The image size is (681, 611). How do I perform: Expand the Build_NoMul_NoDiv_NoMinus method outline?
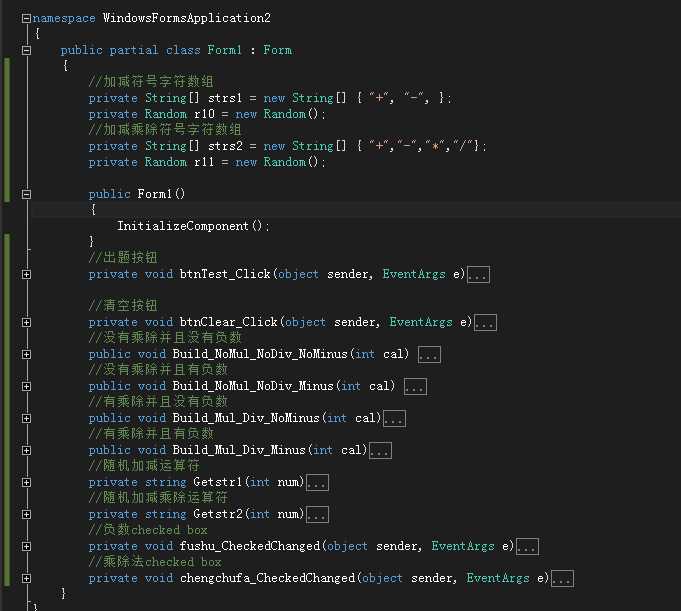coord(26,354)
